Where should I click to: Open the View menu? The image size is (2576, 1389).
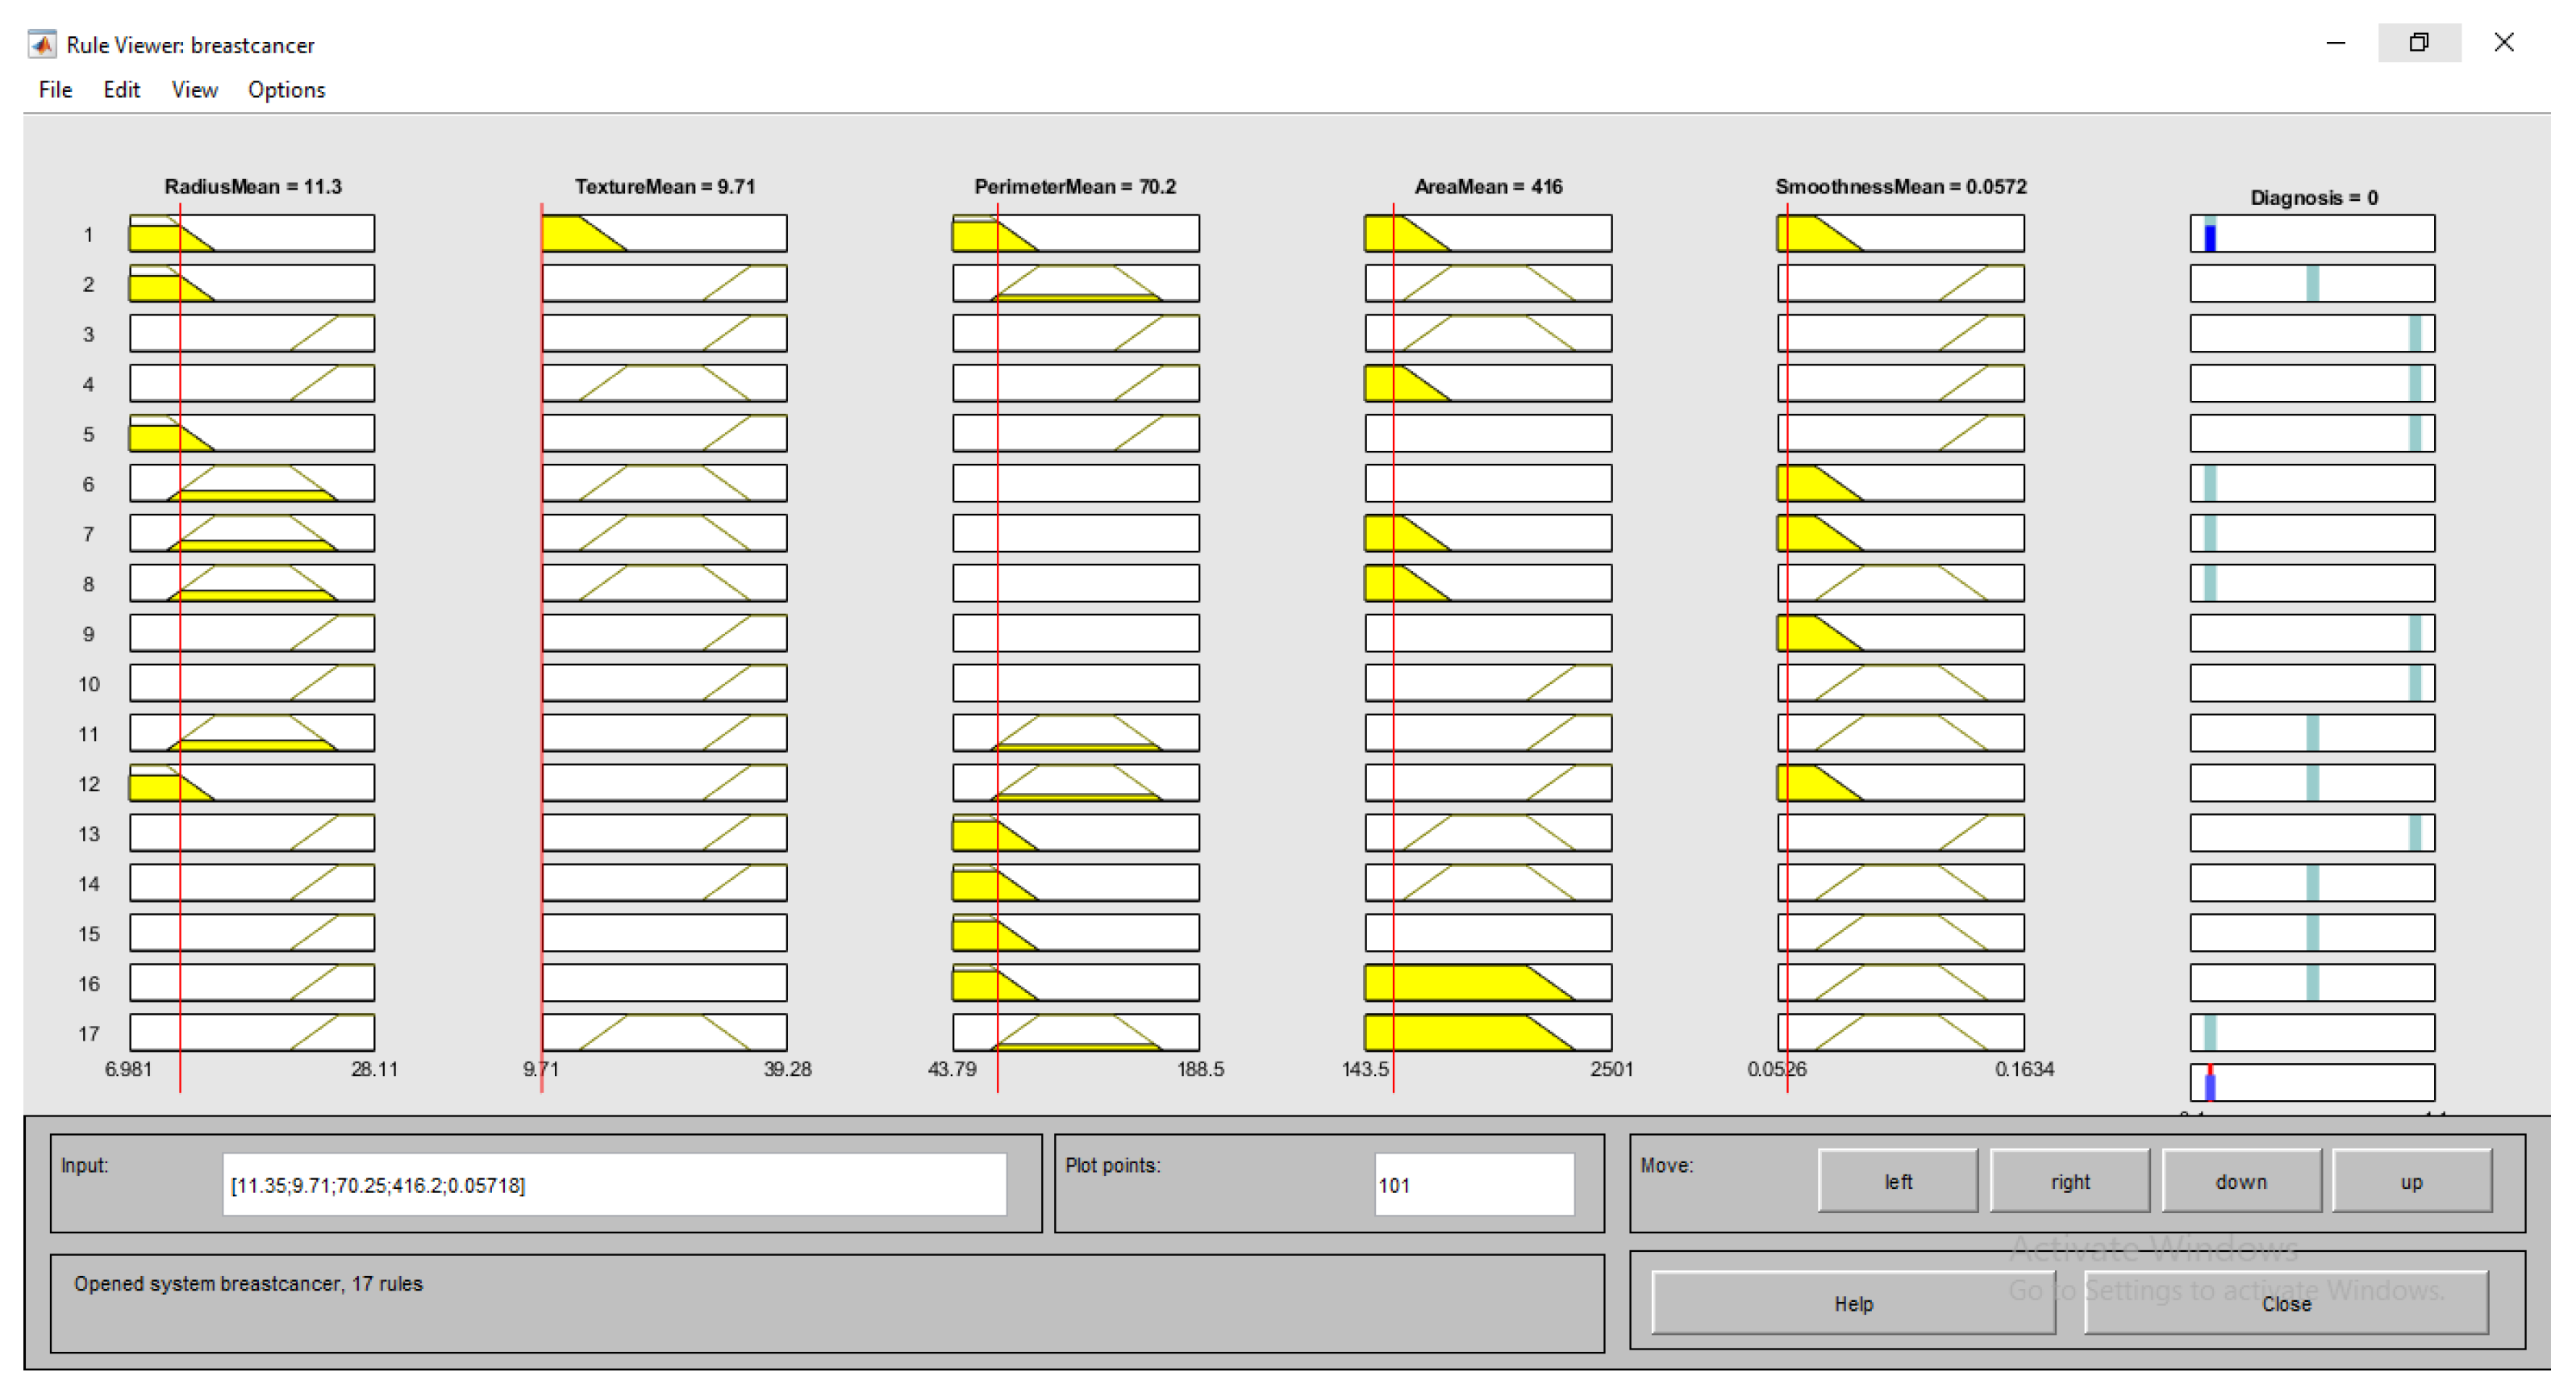[194, 90]
